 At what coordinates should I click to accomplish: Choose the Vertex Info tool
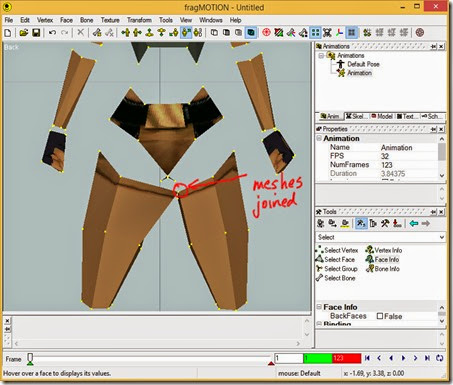coord(384,250)
